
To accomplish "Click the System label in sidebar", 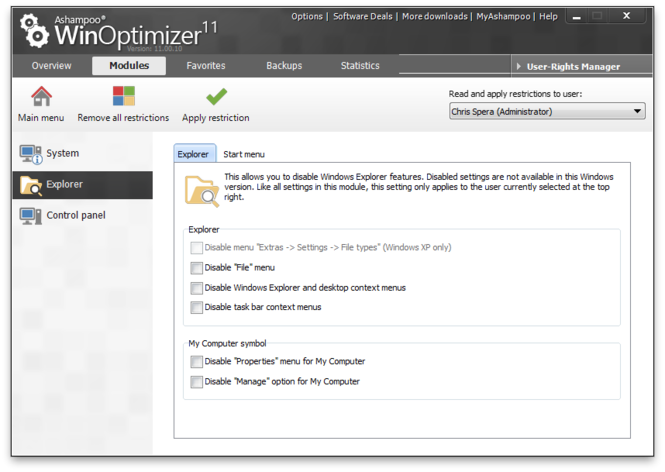I will pos(63,154).
